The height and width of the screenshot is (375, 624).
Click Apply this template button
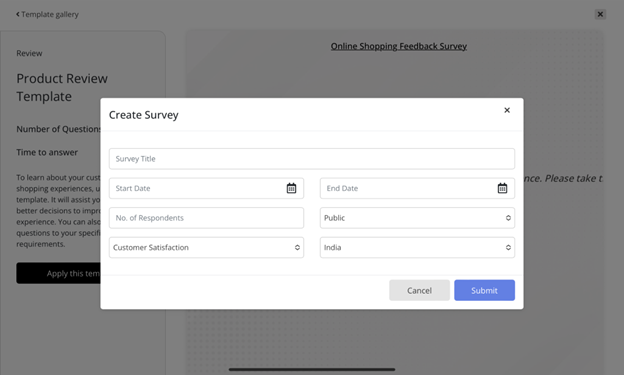click(x=58, y=273)
